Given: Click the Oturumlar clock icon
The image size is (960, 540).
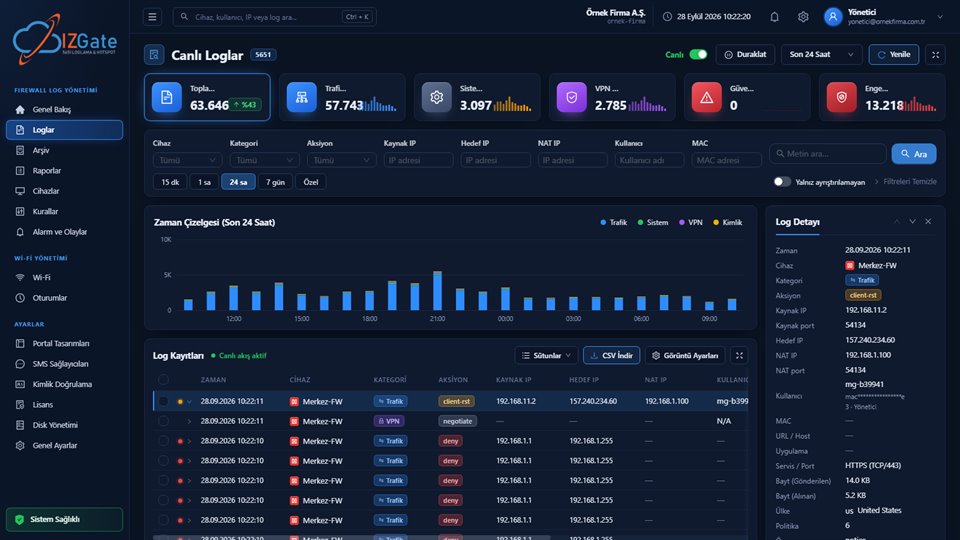Looking at the screenshot, I should (20, 298).
